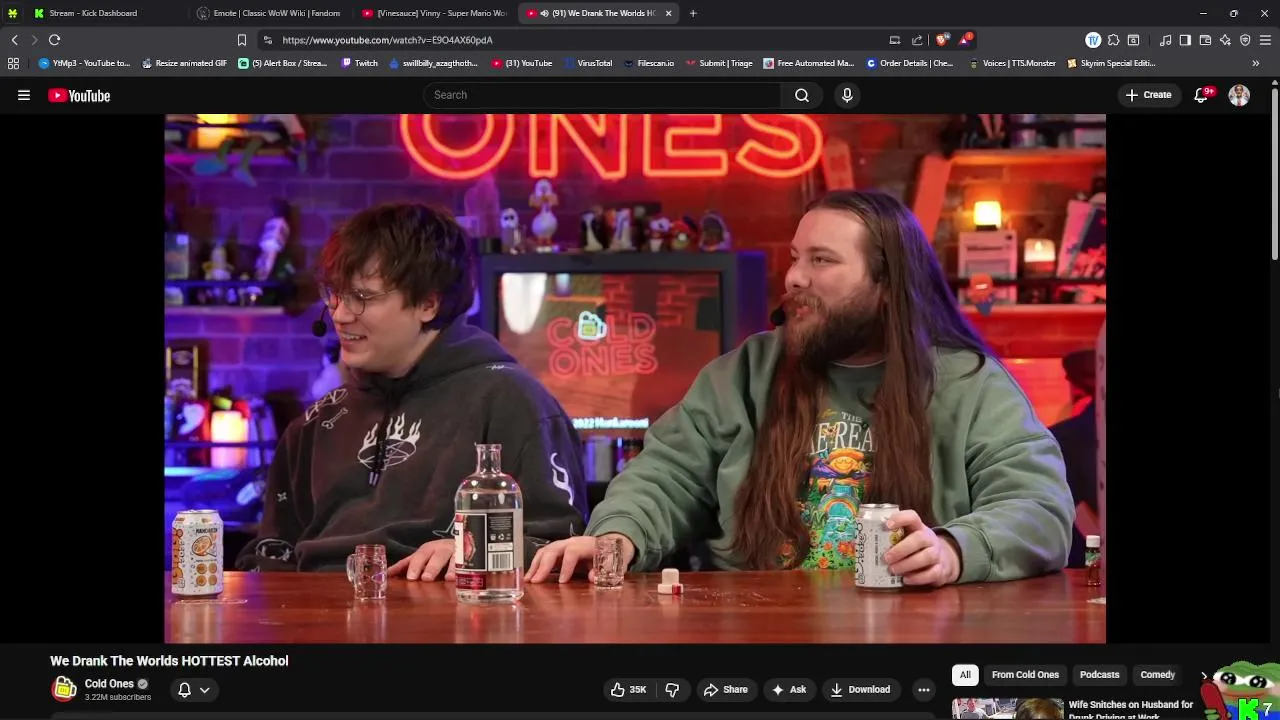Reload the page with the refresh icon
Image resolution: width=1280 pixels, height=720 pixels.
tap(54, 40)
